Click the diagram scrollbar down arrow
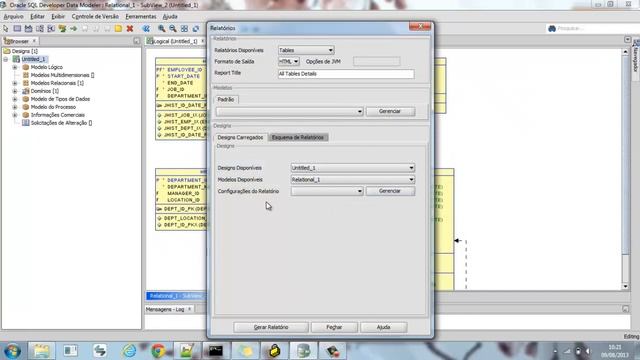Viewport: 640px width, 360px height. (x=626, y=287)
